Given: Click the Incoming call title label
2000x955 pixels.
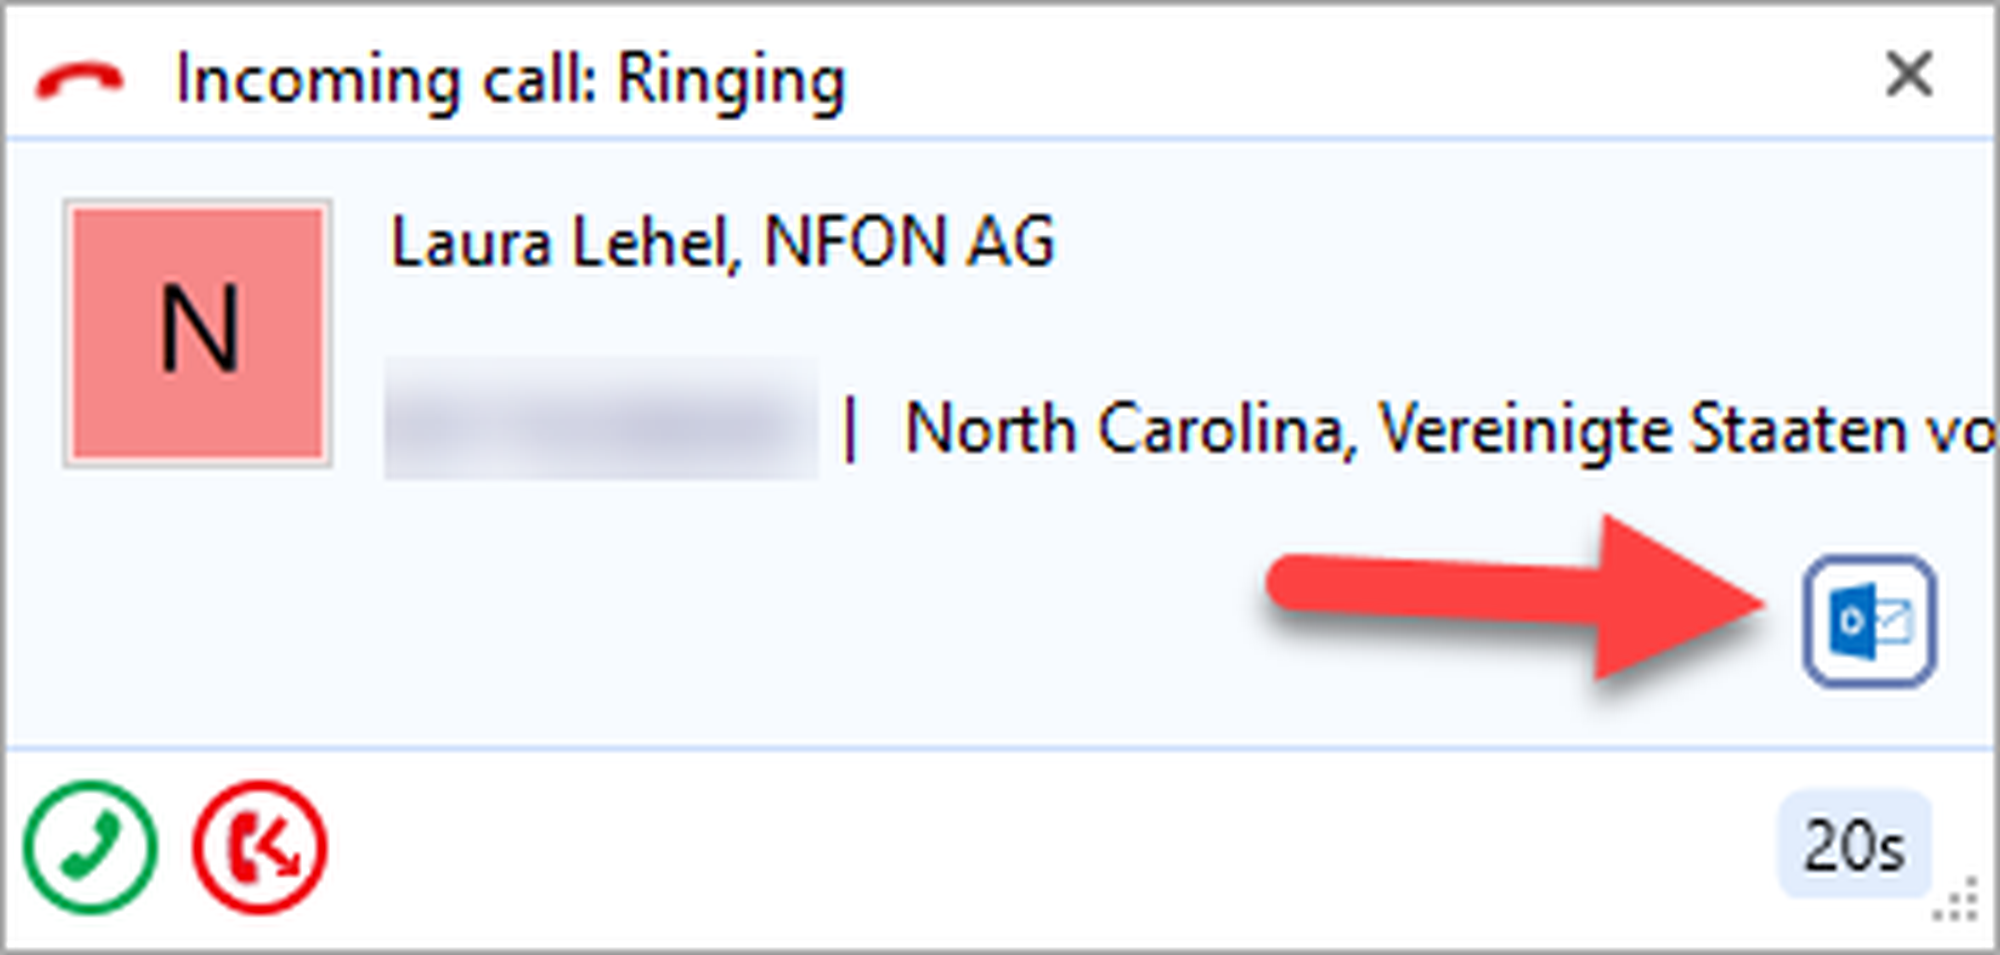Looking at the screenshot, I should [385, 80].
